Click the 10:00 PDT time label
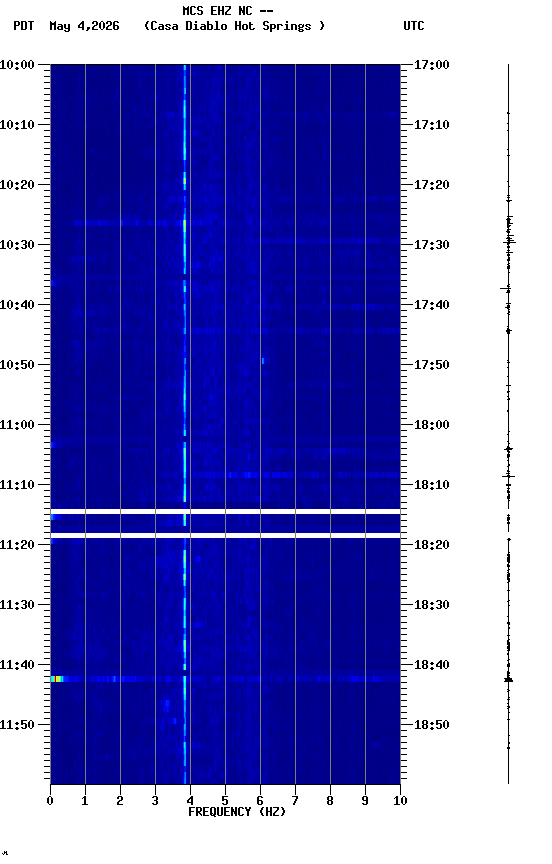Image resolution: width=552 pixels, height=864 pixels. coord(17,65)
